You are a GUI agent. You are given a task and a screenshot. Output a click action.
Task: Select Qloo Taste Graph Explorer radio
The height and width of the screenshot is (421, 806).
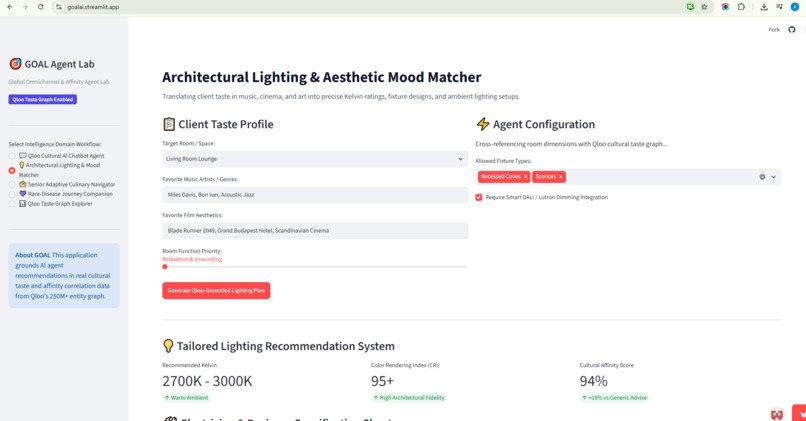click(12, 204)
